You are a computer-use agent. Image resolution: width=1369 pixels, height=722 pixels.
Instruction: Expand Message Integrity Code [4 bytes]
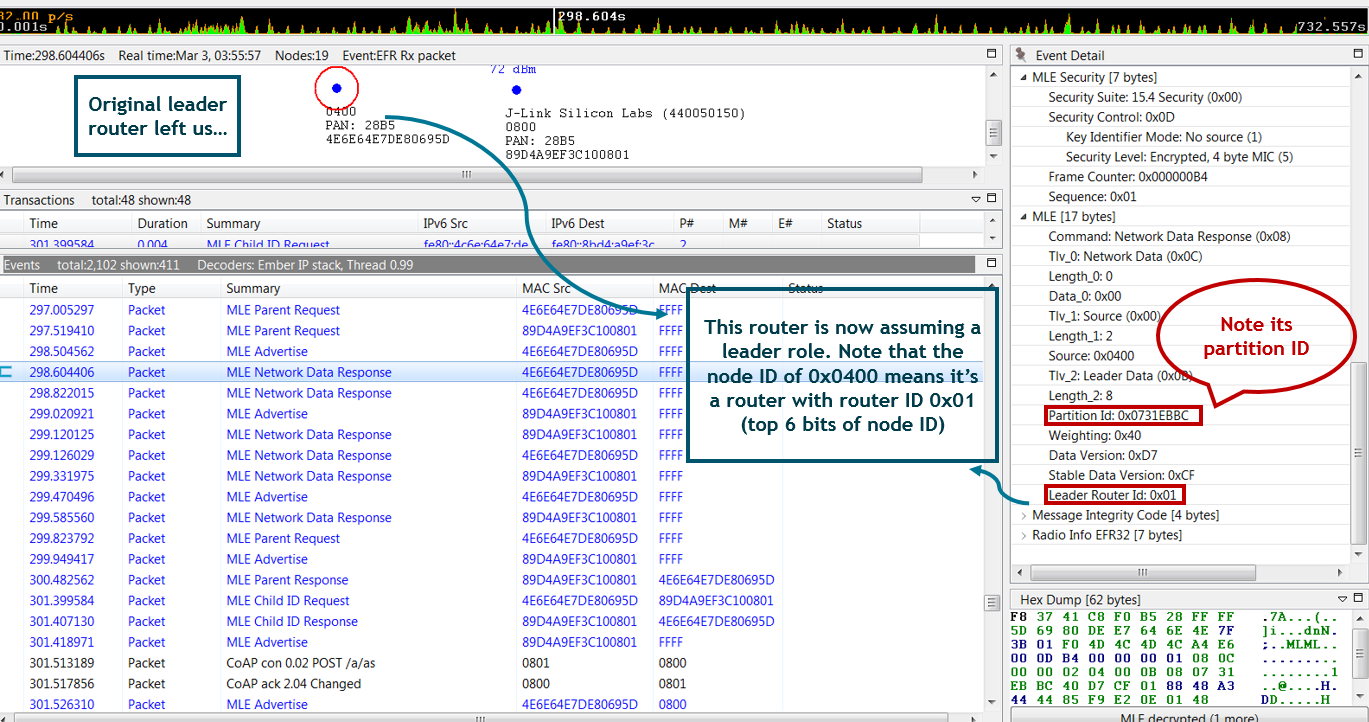click(x=1023, y=516)
